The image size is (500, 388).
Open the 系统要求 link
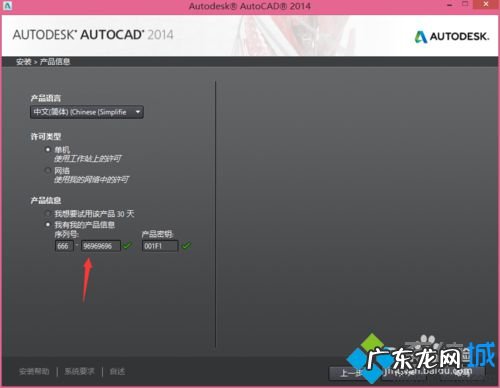[79, 371]
